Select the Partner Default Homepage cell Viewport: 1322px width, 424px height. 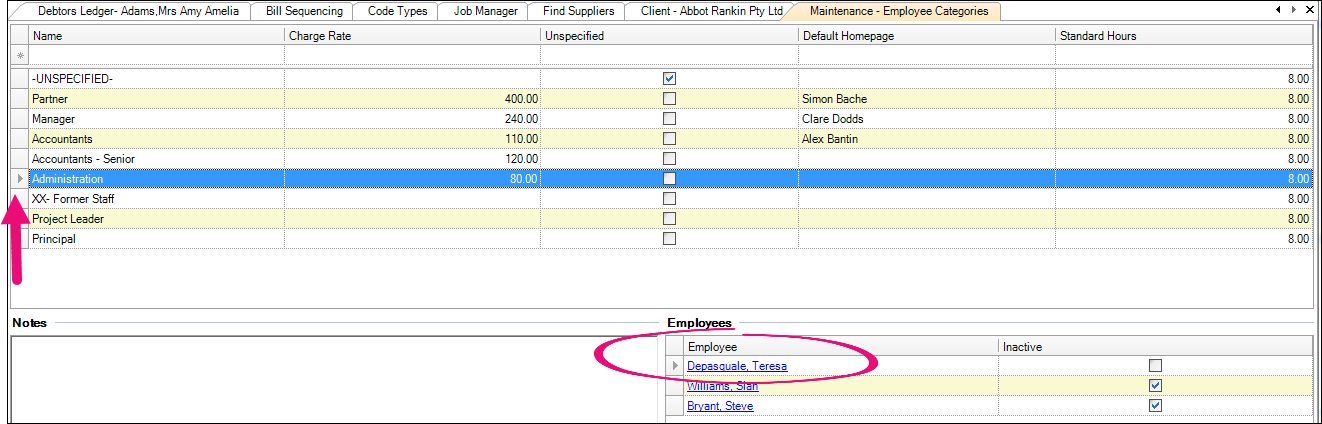pos(926,99)
